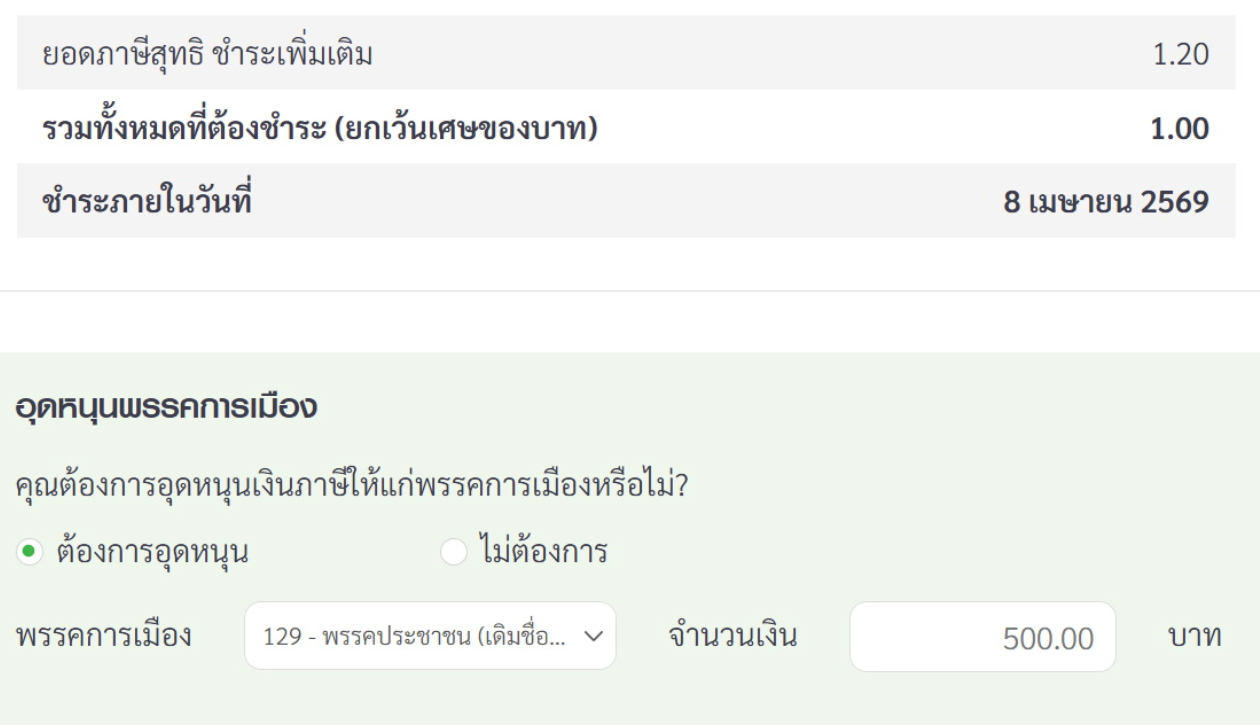The width and height of the screenshot is (1260, 725).
Task: Click the จำนวนเงิน field label
Action: point(732,636)
